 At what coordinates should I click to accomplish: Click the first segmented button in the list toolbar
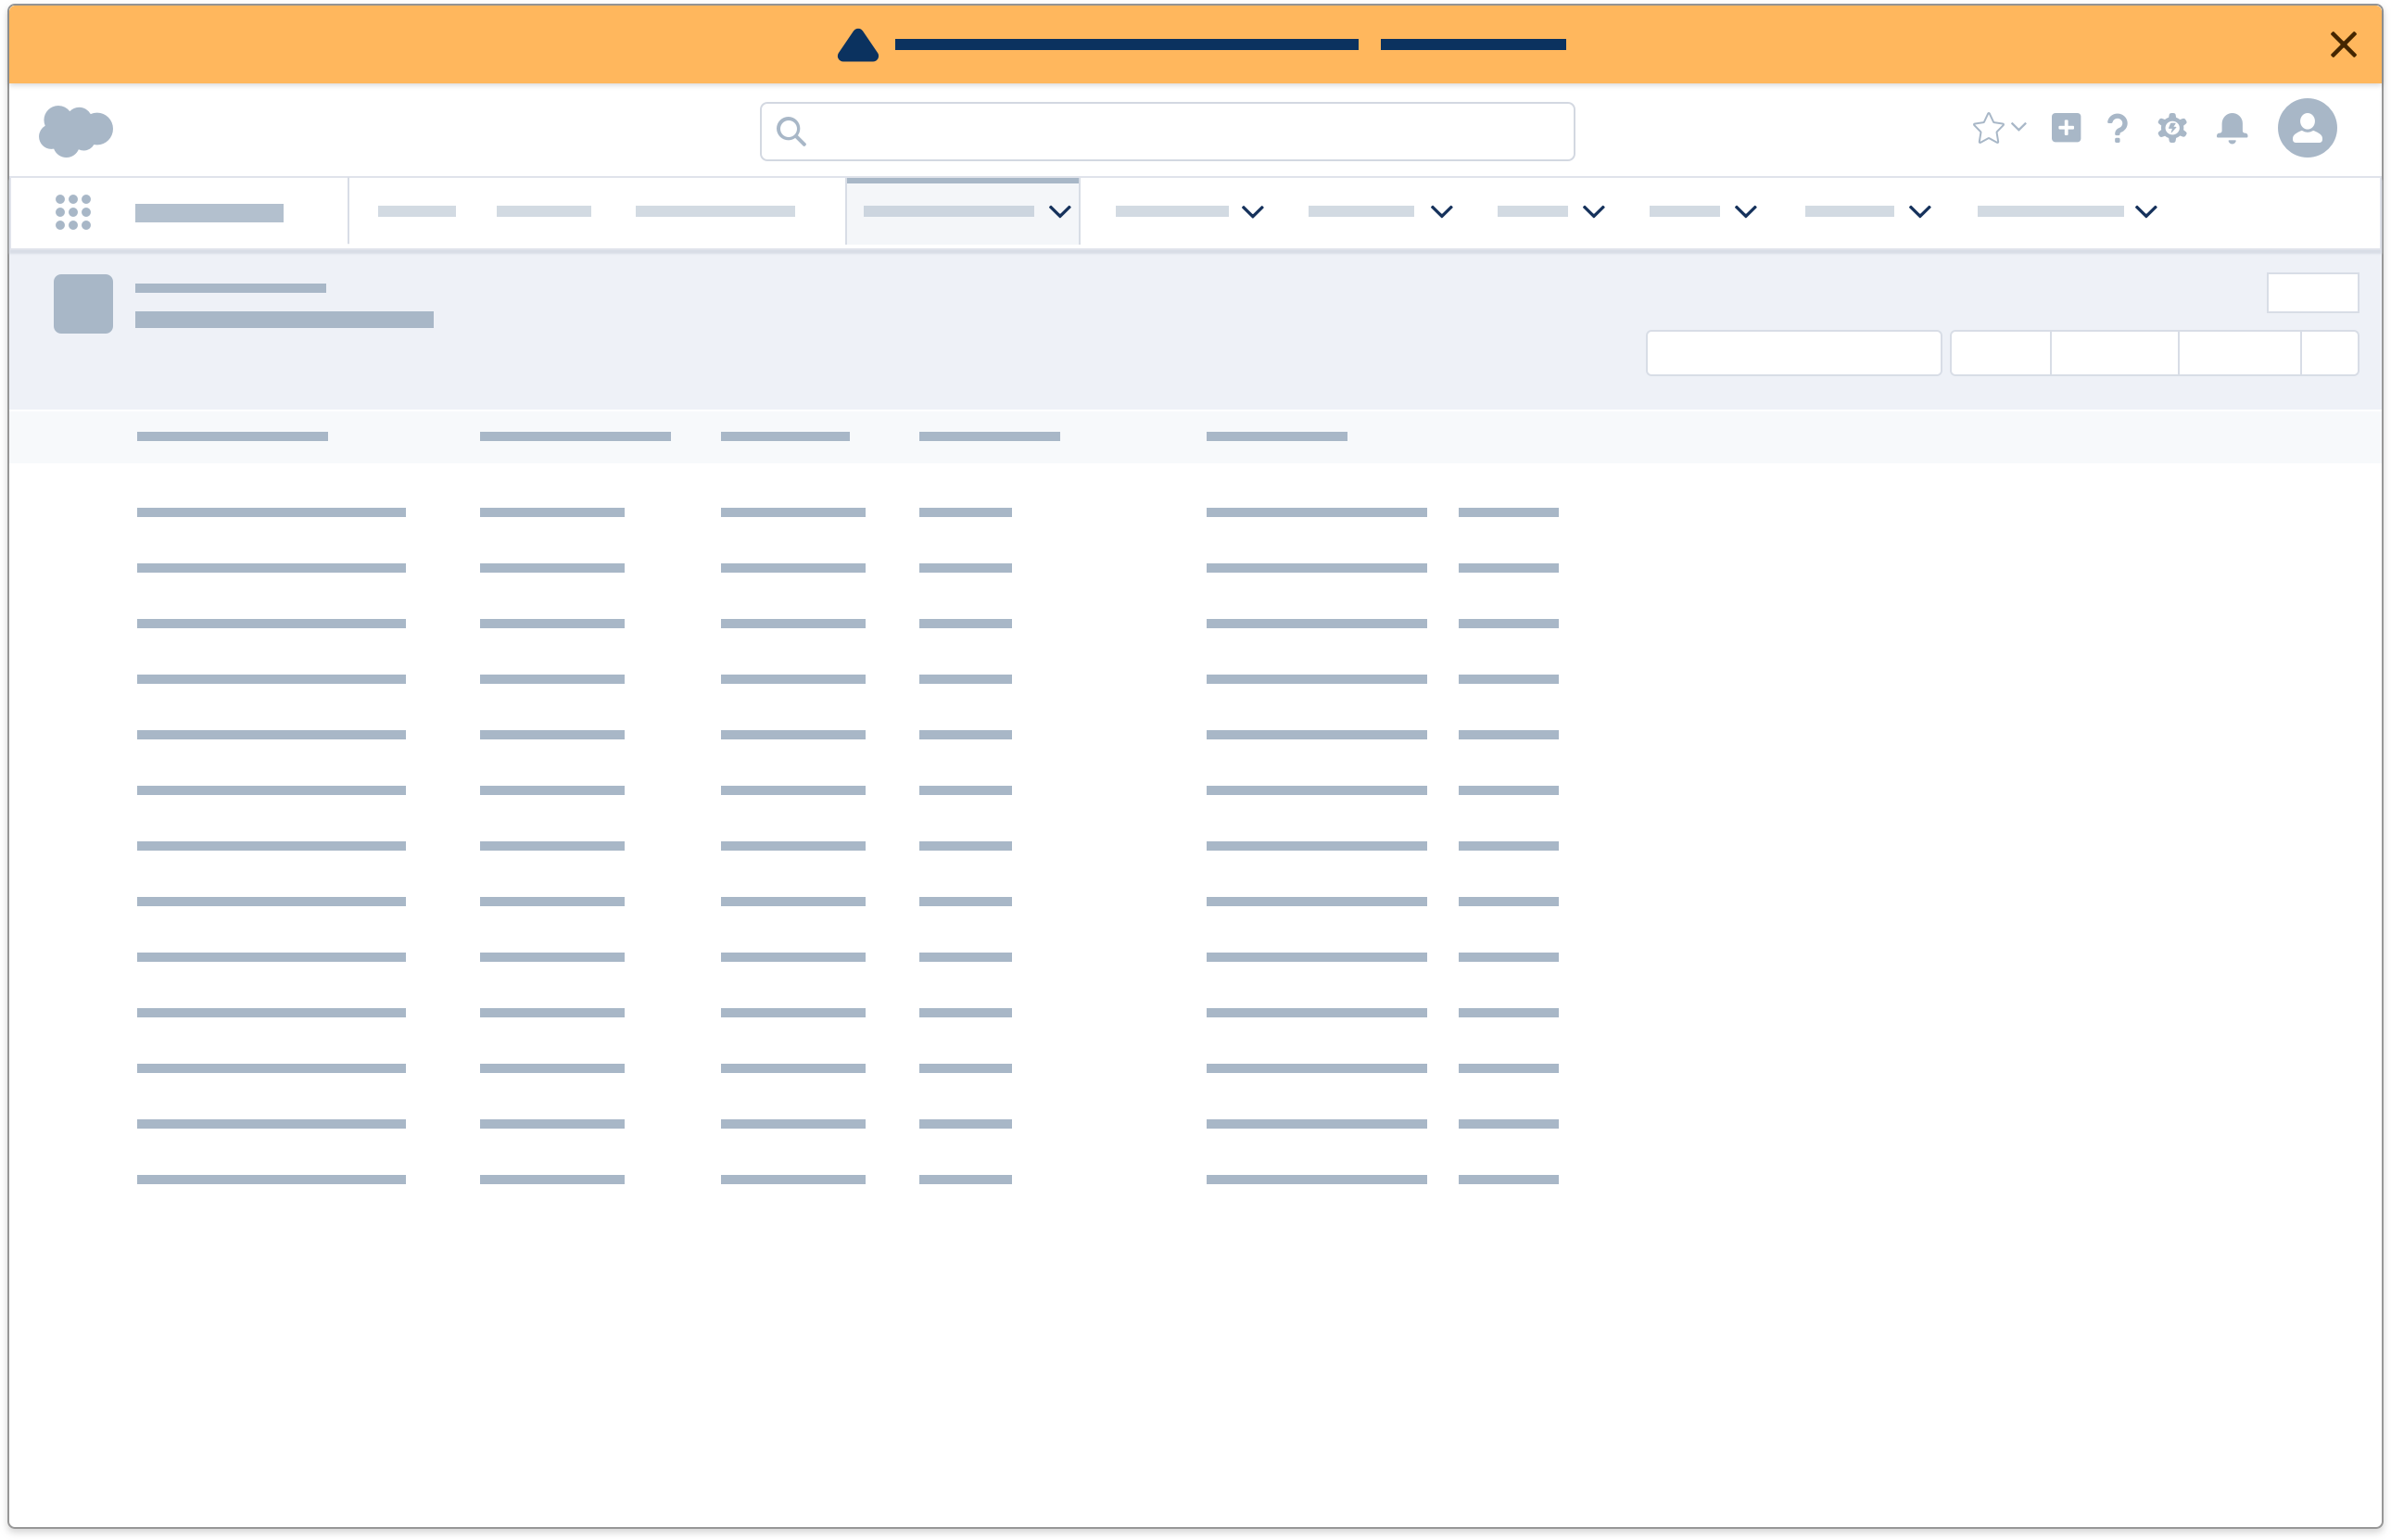click(x=1999, y=352)
